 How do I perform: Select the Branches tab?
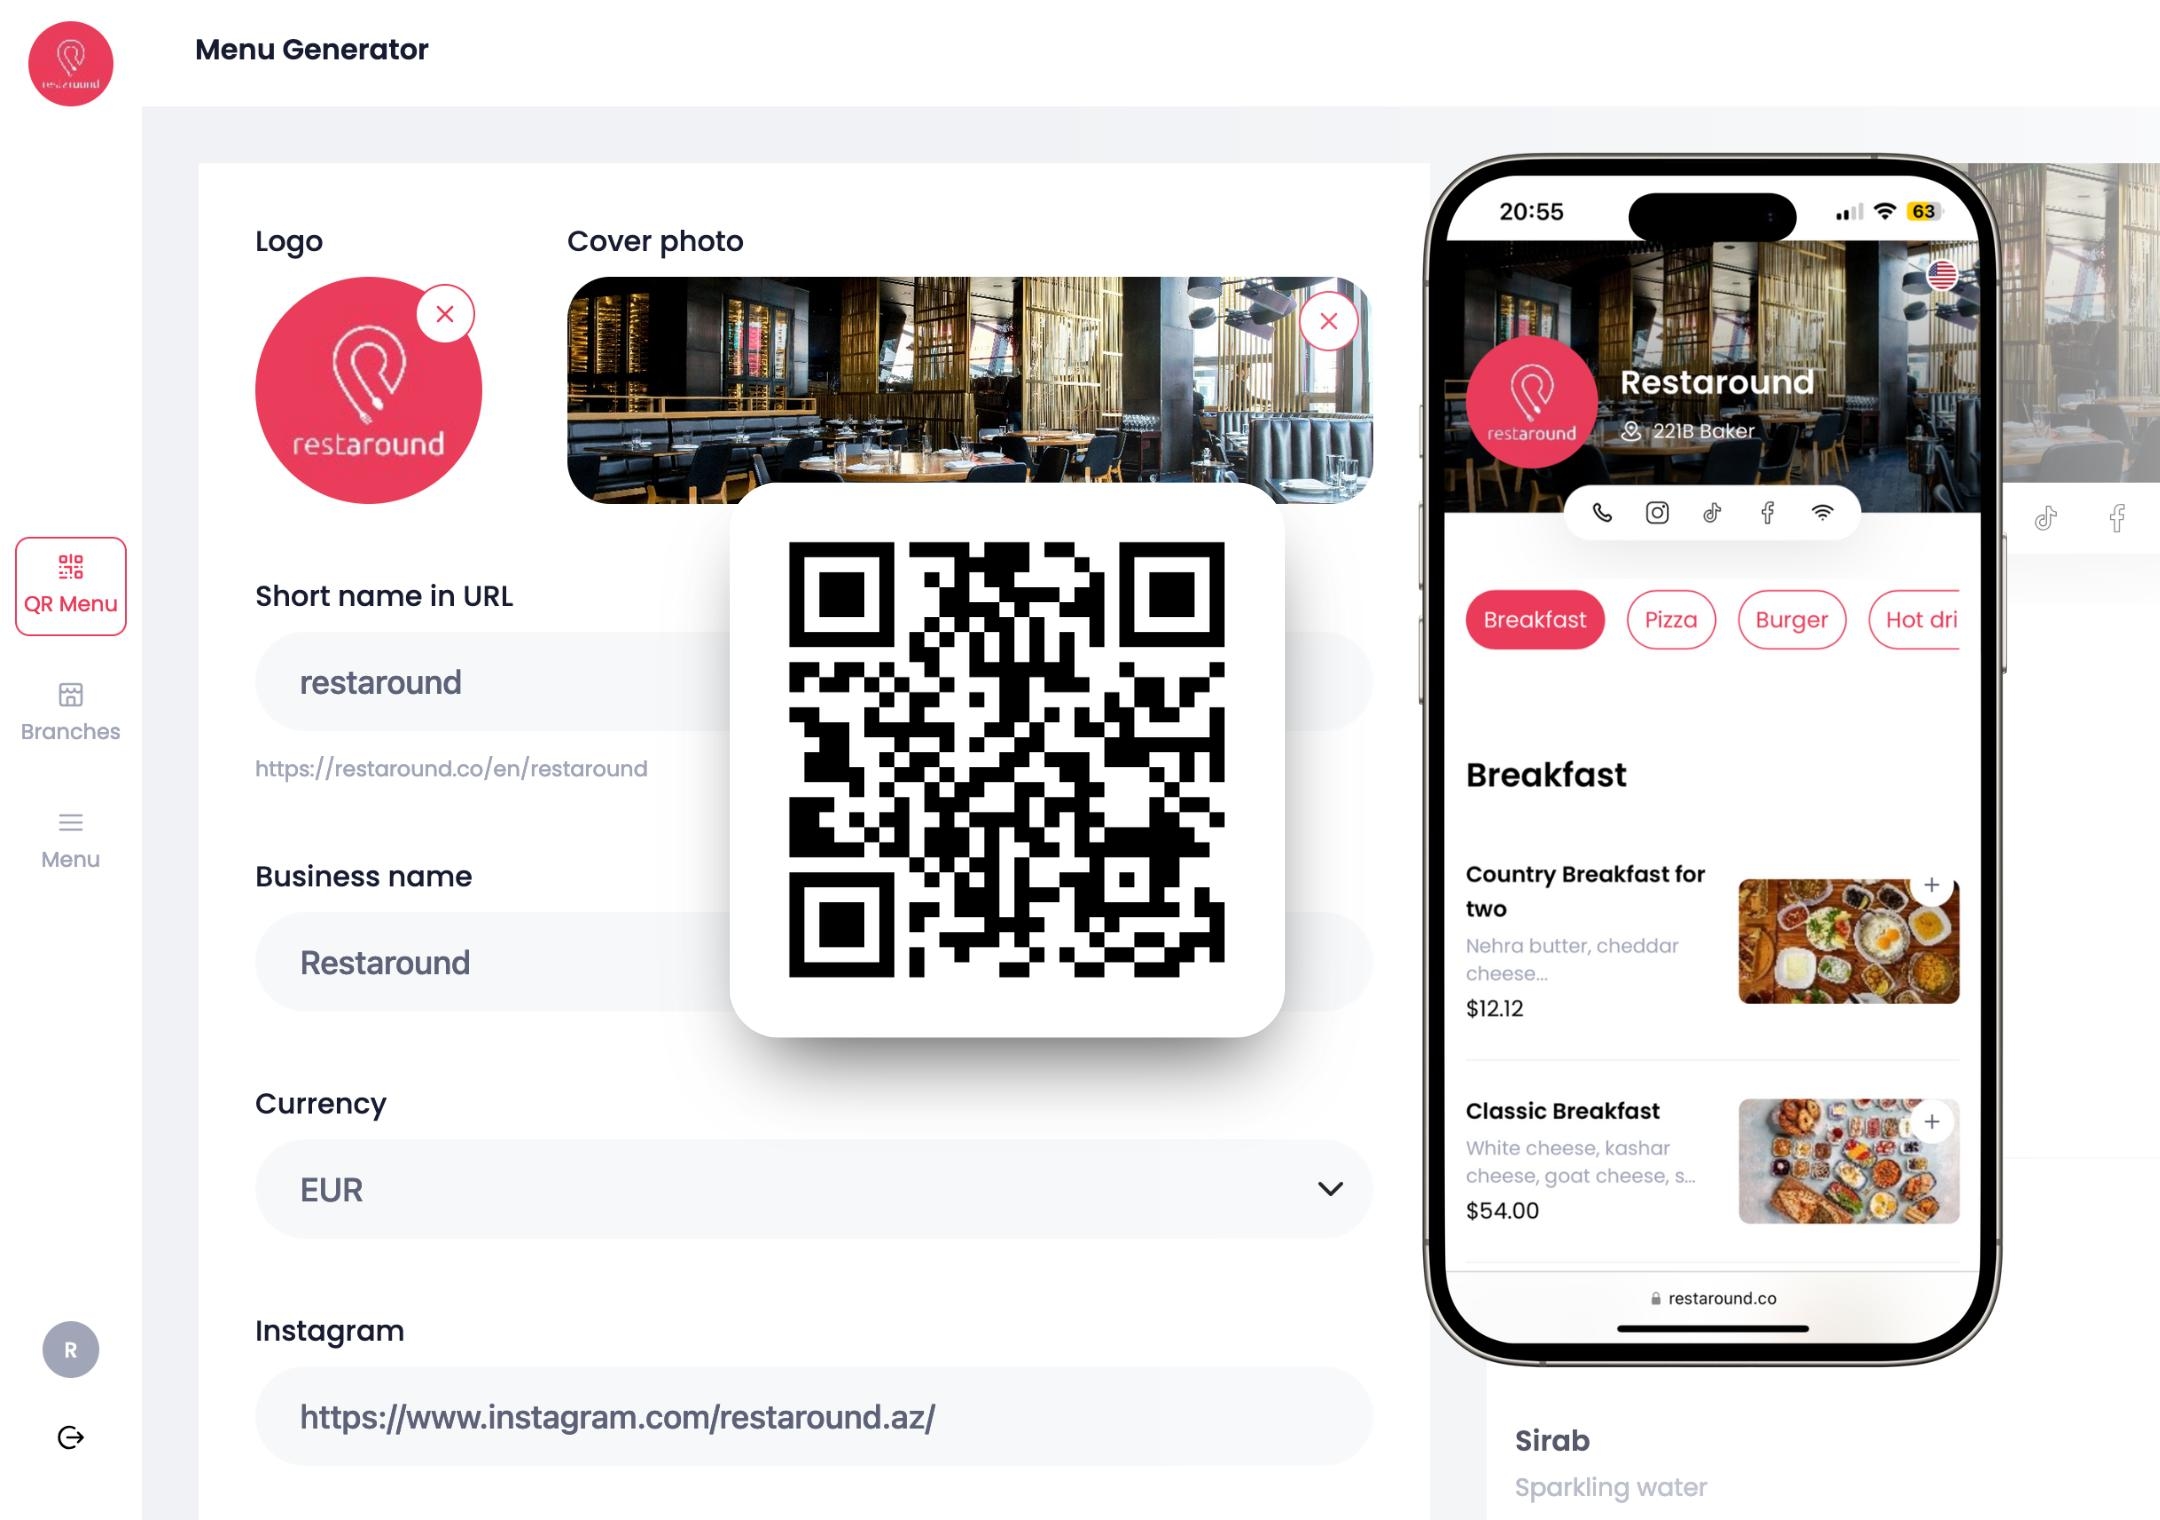point(71,711)
